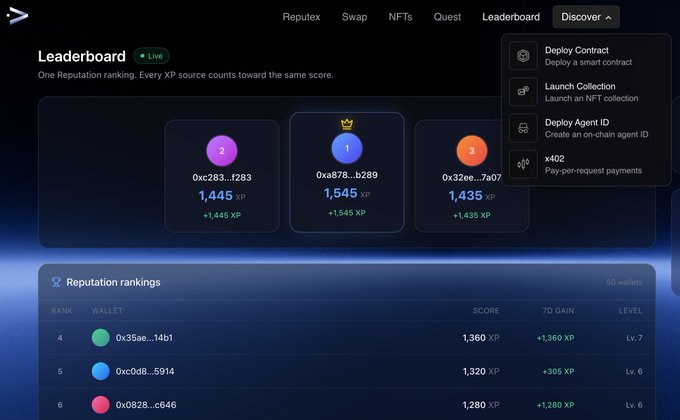
Task: Click the LEVEL column header
Action: click(630, 311)
